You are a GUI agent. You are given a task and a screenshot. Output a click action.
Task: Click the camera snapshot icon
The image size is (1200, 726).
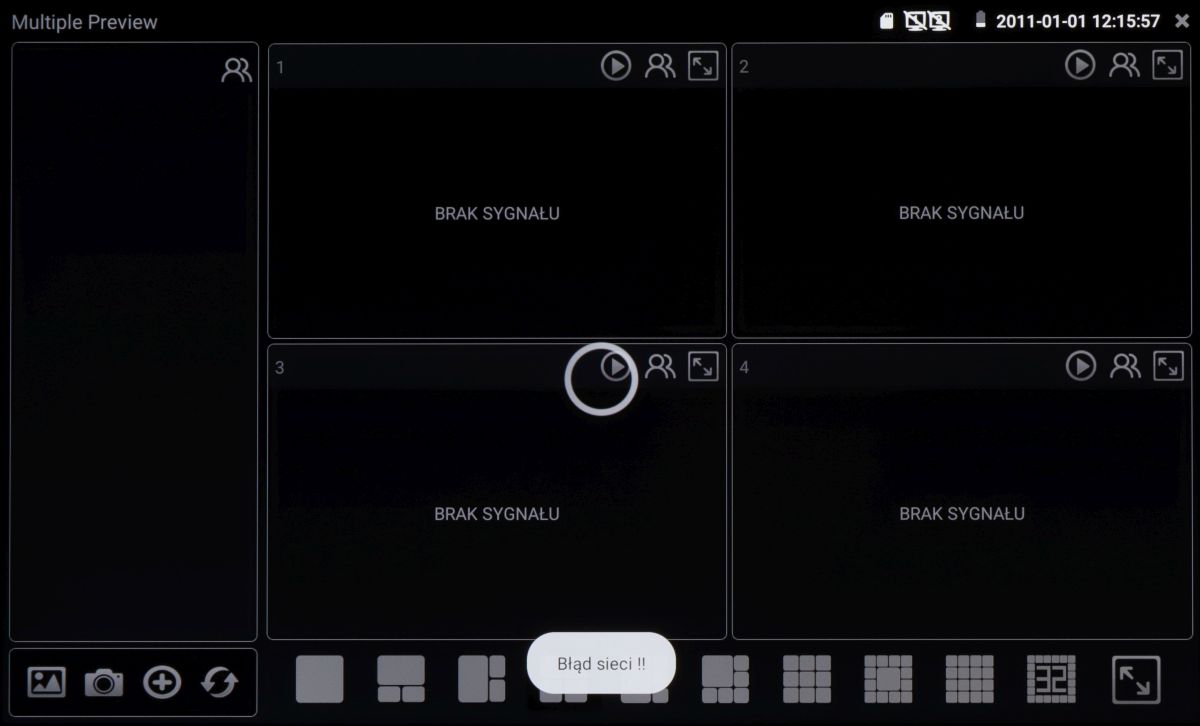pyautogui.click(x=104, y=683)
